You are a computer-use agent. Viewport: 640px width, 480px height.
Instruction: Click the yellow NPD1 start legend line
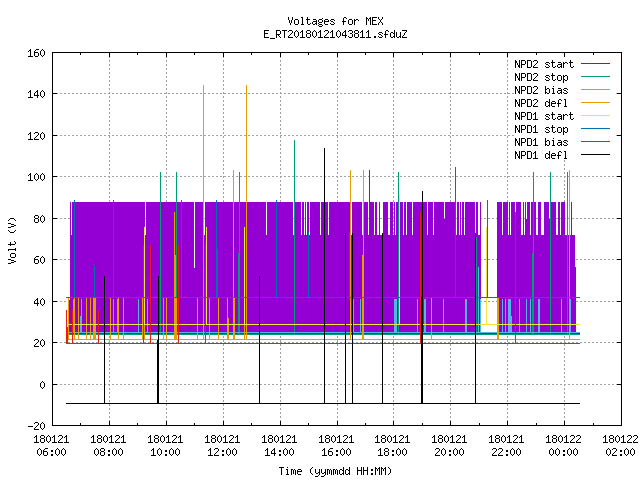click(595, 116)
